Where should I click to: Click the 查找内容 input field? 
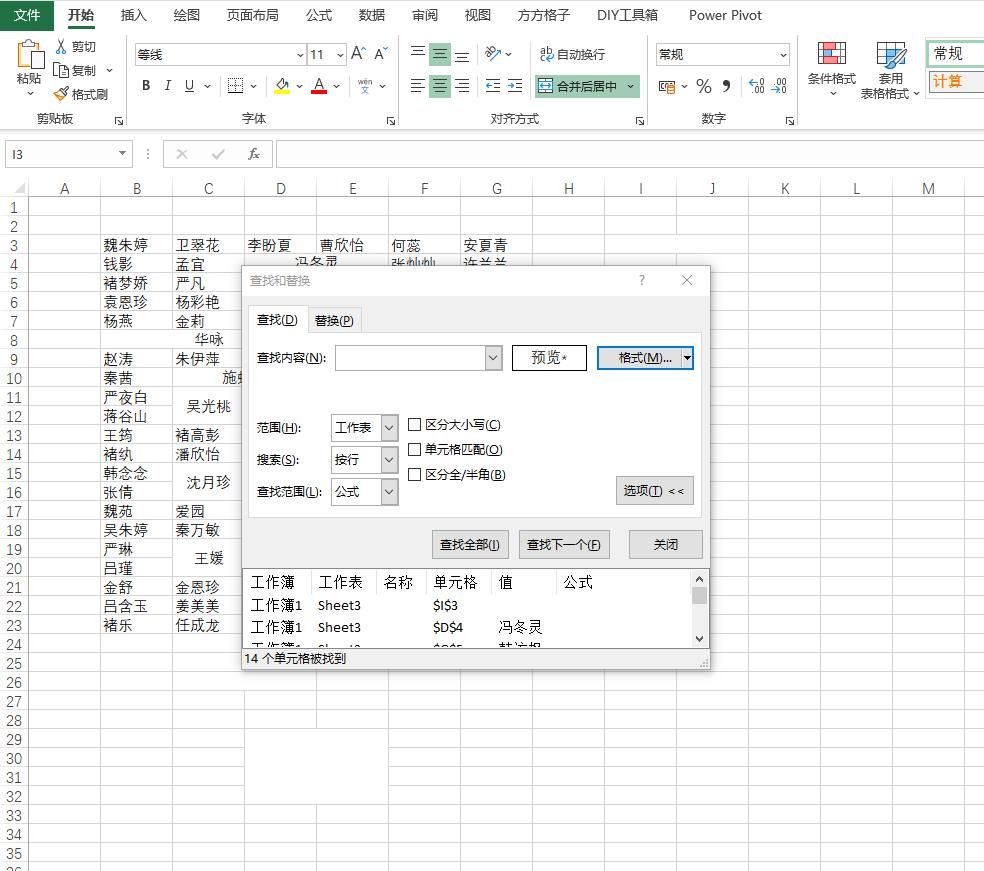click(x=410, y=357)
